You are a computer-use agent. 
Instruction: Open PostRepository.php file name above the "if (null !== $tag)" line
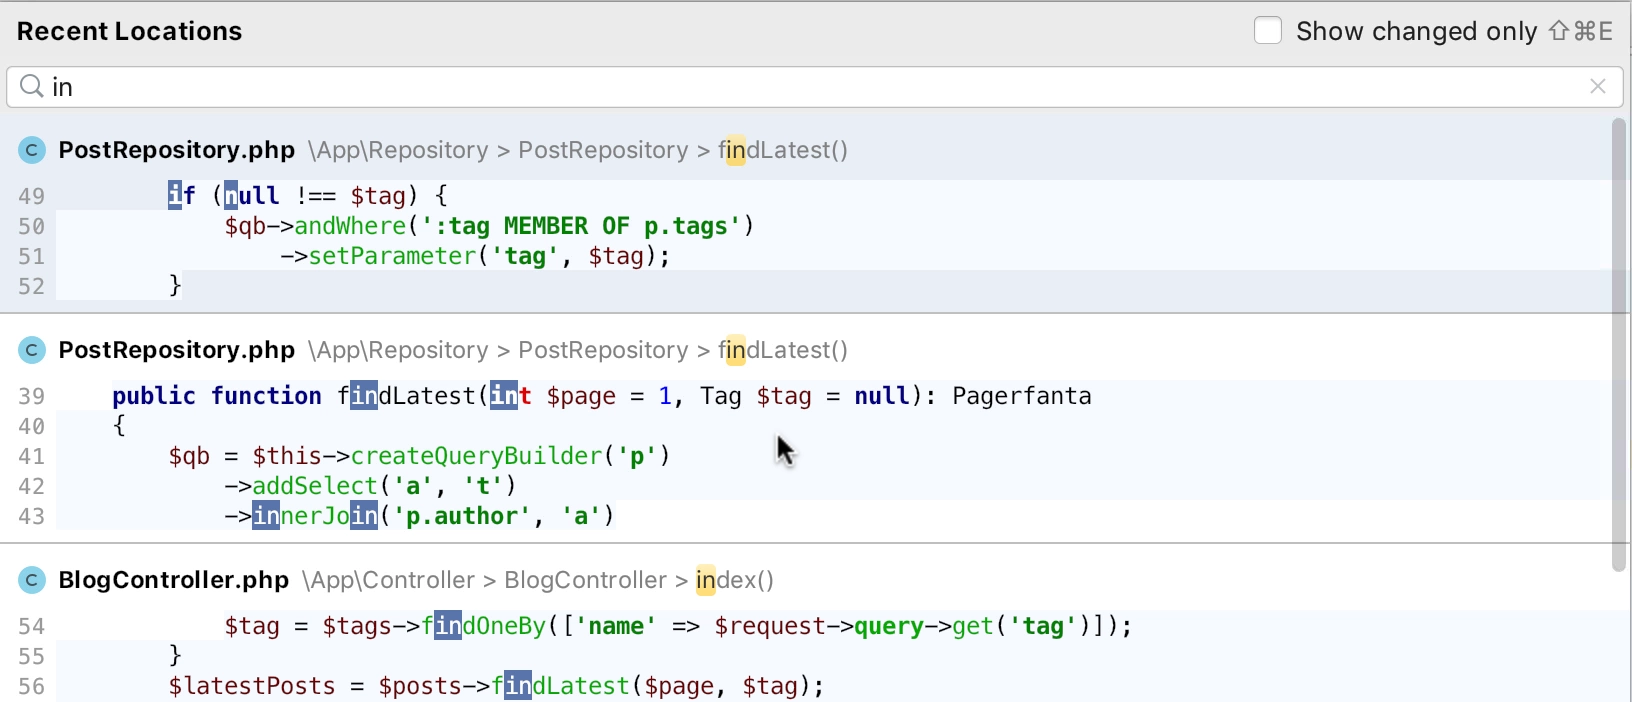(177, 150)
